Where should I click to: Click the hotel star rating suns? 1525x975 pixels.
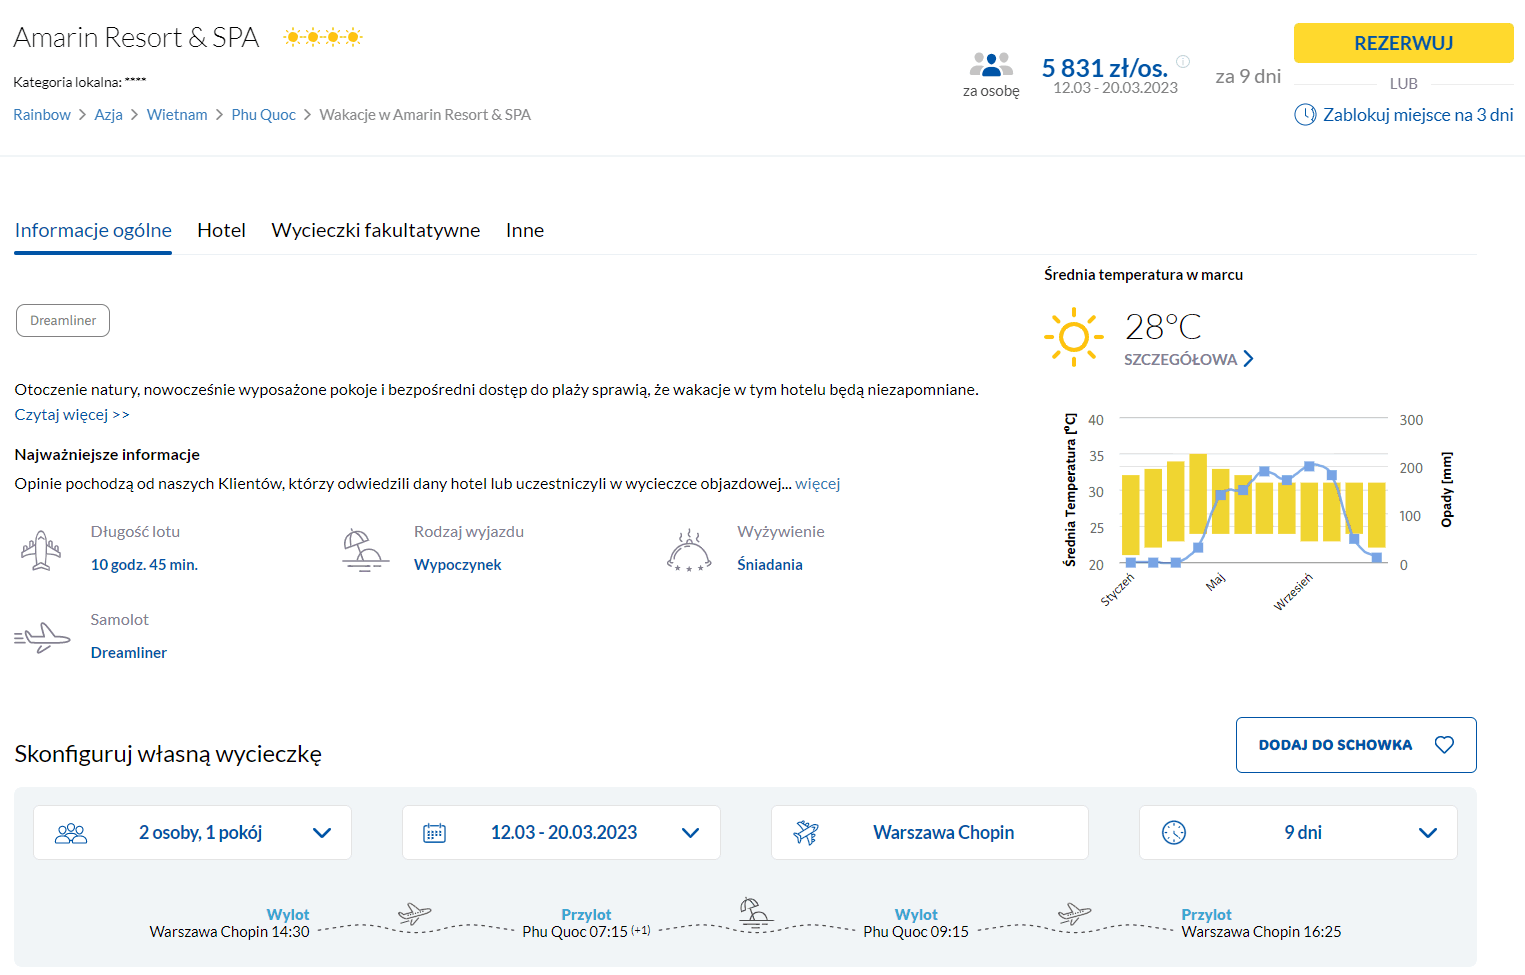coord(322,38)
